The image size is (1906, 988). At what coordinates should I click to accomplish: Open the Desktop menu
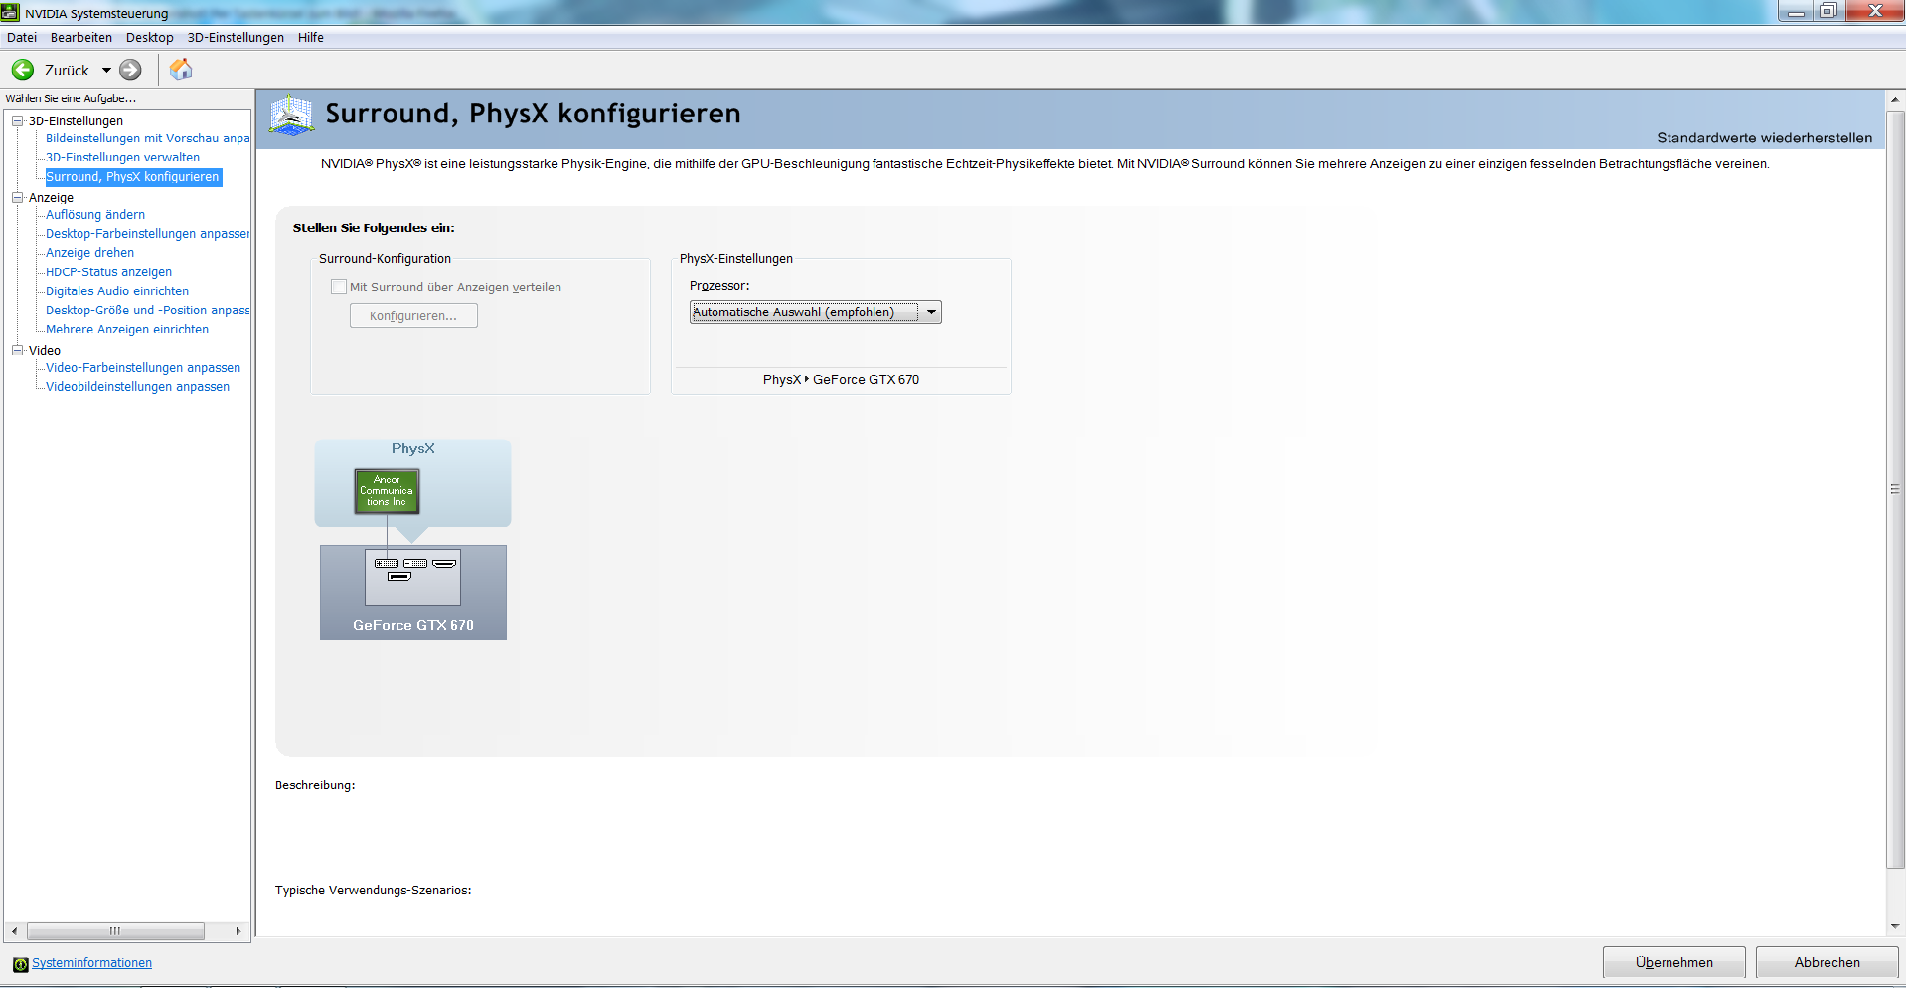(x=150, y=38)
